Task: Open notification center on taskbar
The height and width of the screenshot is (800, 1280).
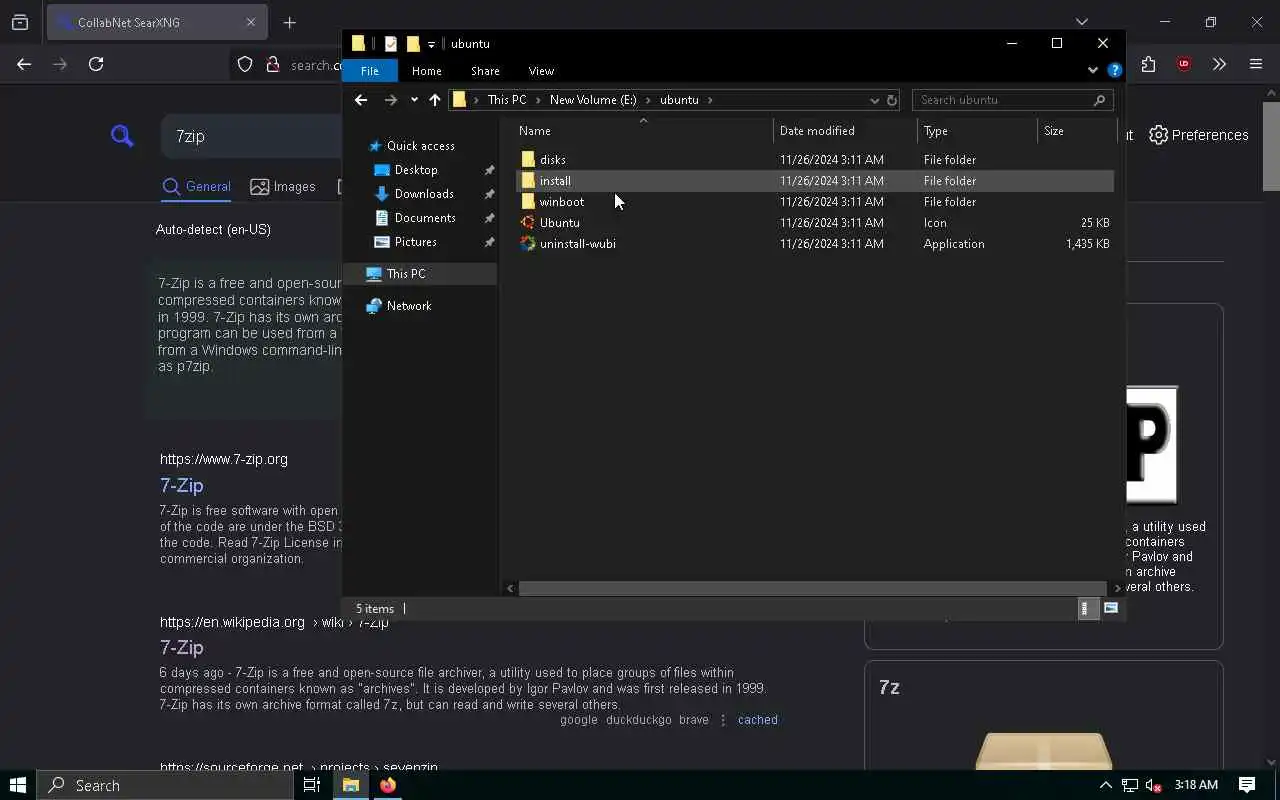Action: point(1247,785)
